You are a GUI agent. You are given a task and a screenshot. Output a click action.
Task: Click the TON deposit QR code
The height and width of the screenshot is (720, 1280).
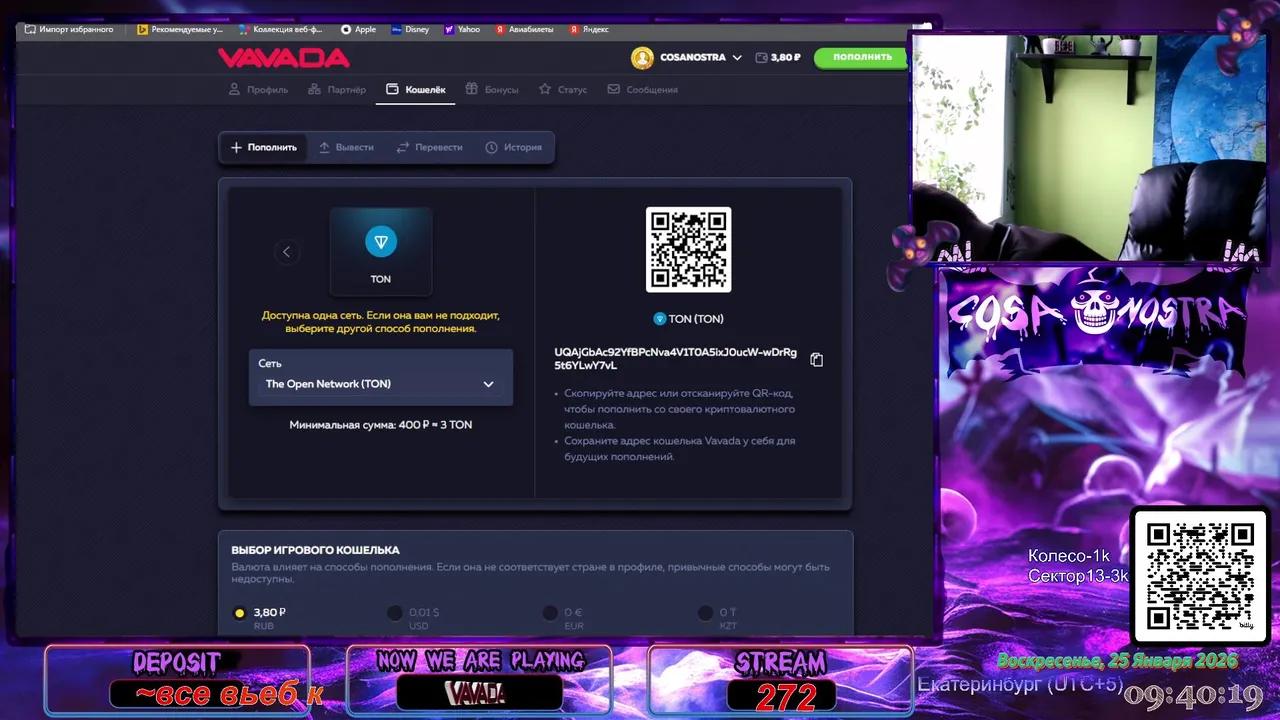click(x=688, y=249)
